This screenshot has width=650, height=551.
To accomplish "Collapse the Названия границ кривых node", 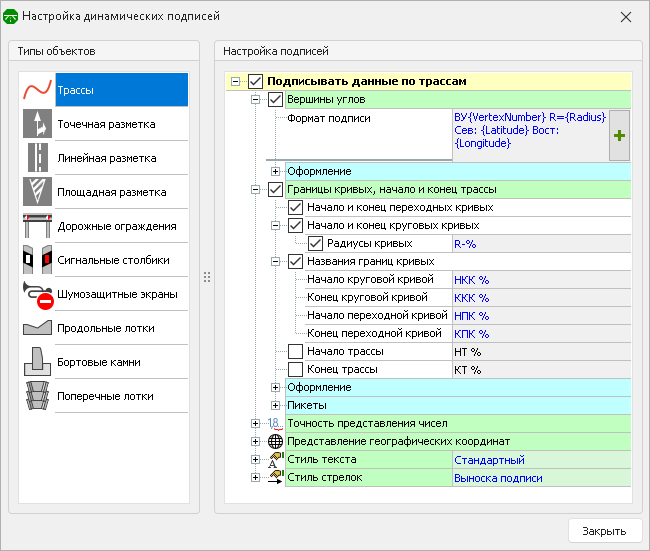I will coord(275,261).
